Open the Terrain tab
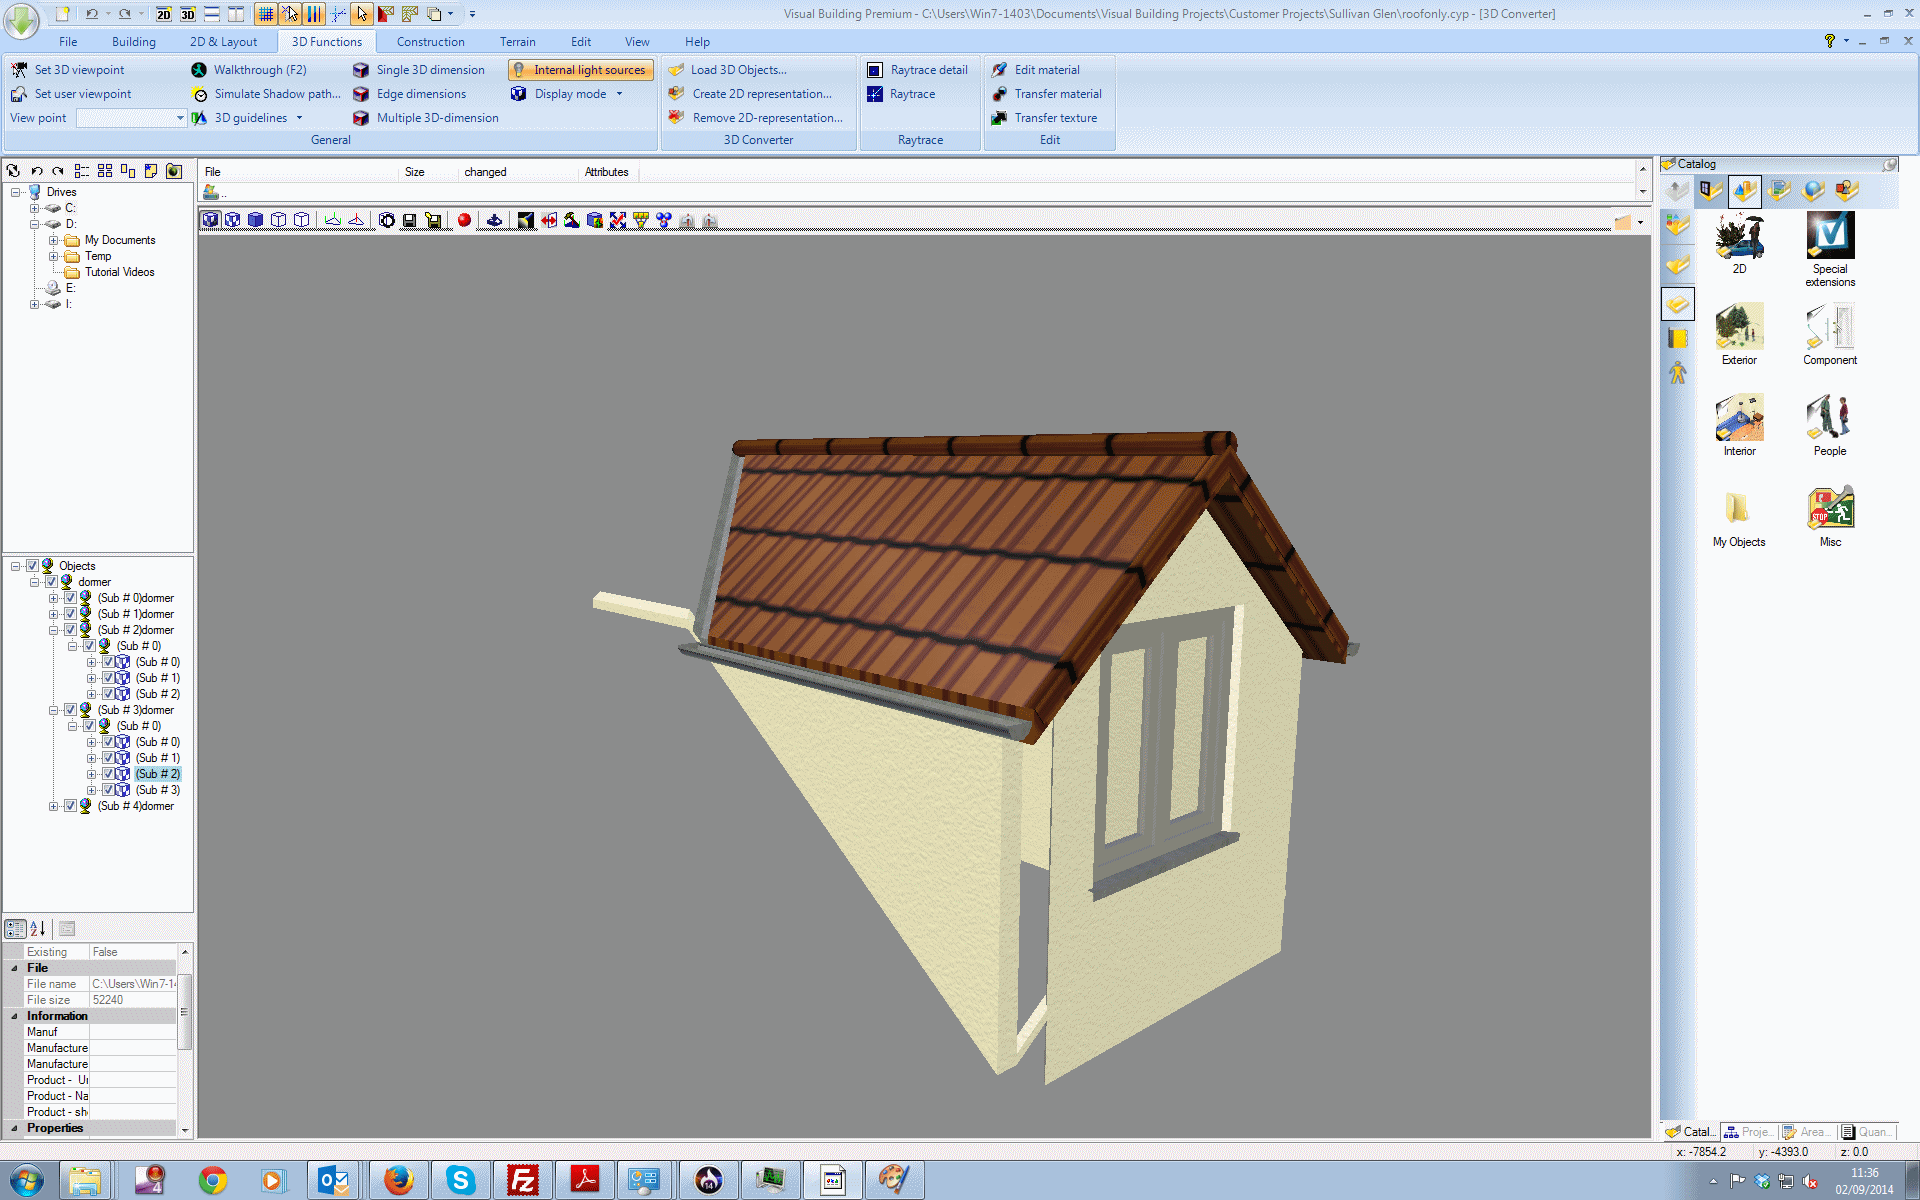1920x1200 pixels. click(x=517, y=42)
